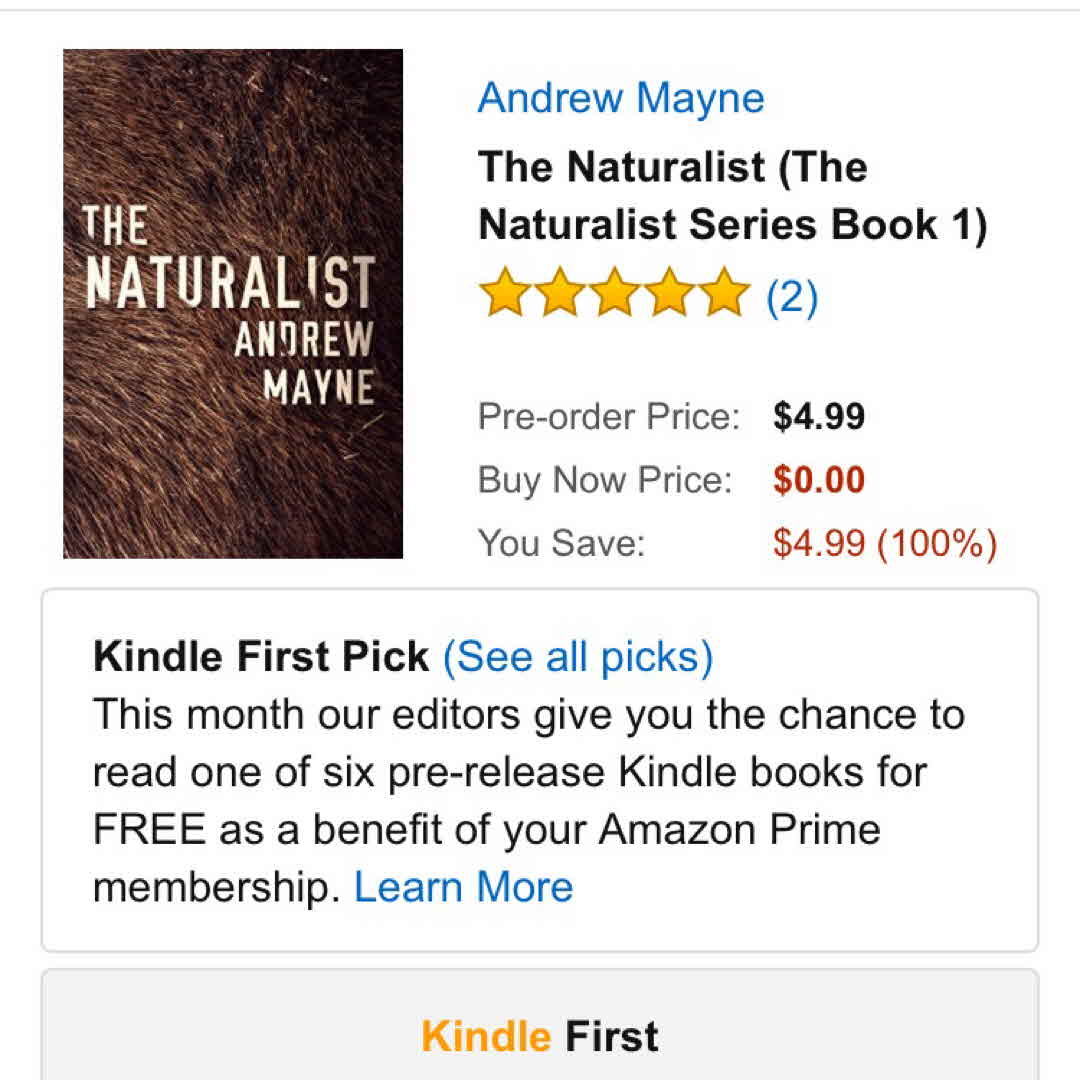Screen dimensions: 1080x1080
Task: Tap the Kindle First header at bottom
Action: click(x=540, y=1037)
